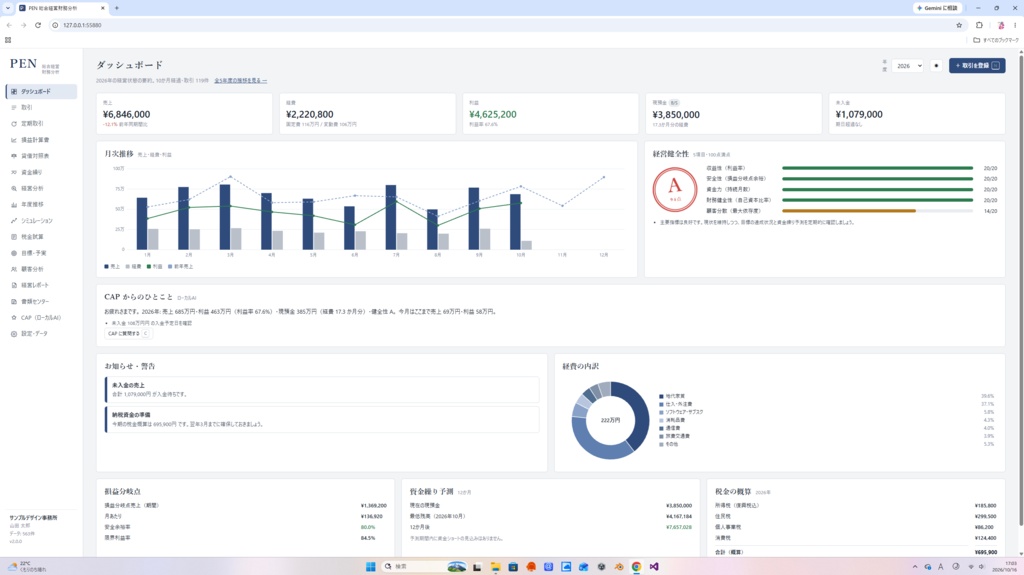The image size is (1024, 575).
Task: Toggle the 経費 series in chart legend
Action: click(133, 267)
